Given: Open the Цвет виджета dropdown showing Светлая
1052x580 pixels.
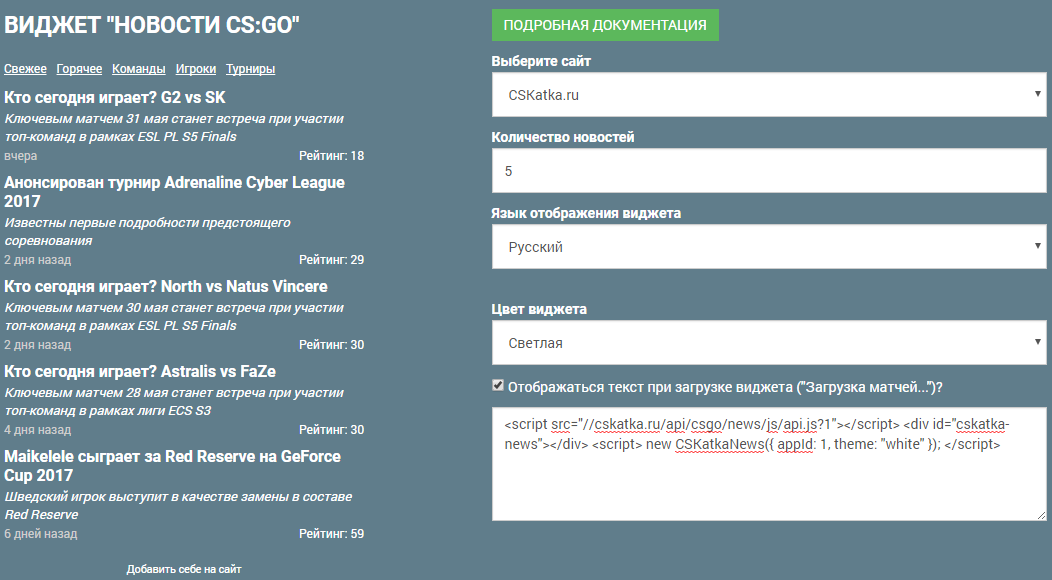Looking at the screenshot, I should [769, 342].
